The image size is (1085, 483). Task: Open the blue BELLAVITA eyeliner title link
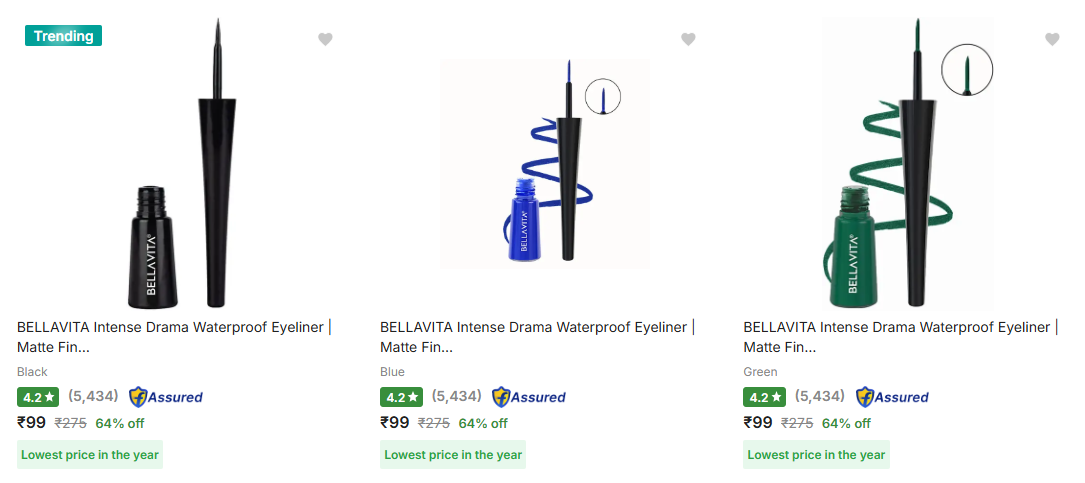pos(537,327)
